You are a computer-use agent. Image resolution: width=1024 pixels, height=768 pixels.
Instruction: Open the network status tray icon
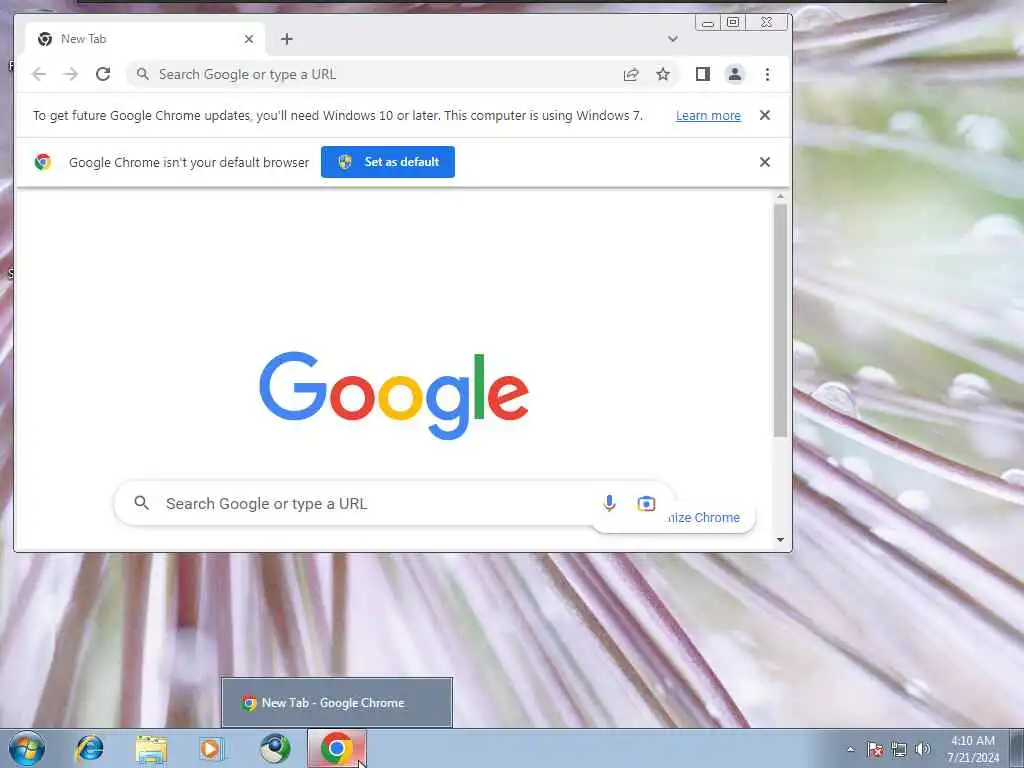pyautogui.click(x=899, y=749)
